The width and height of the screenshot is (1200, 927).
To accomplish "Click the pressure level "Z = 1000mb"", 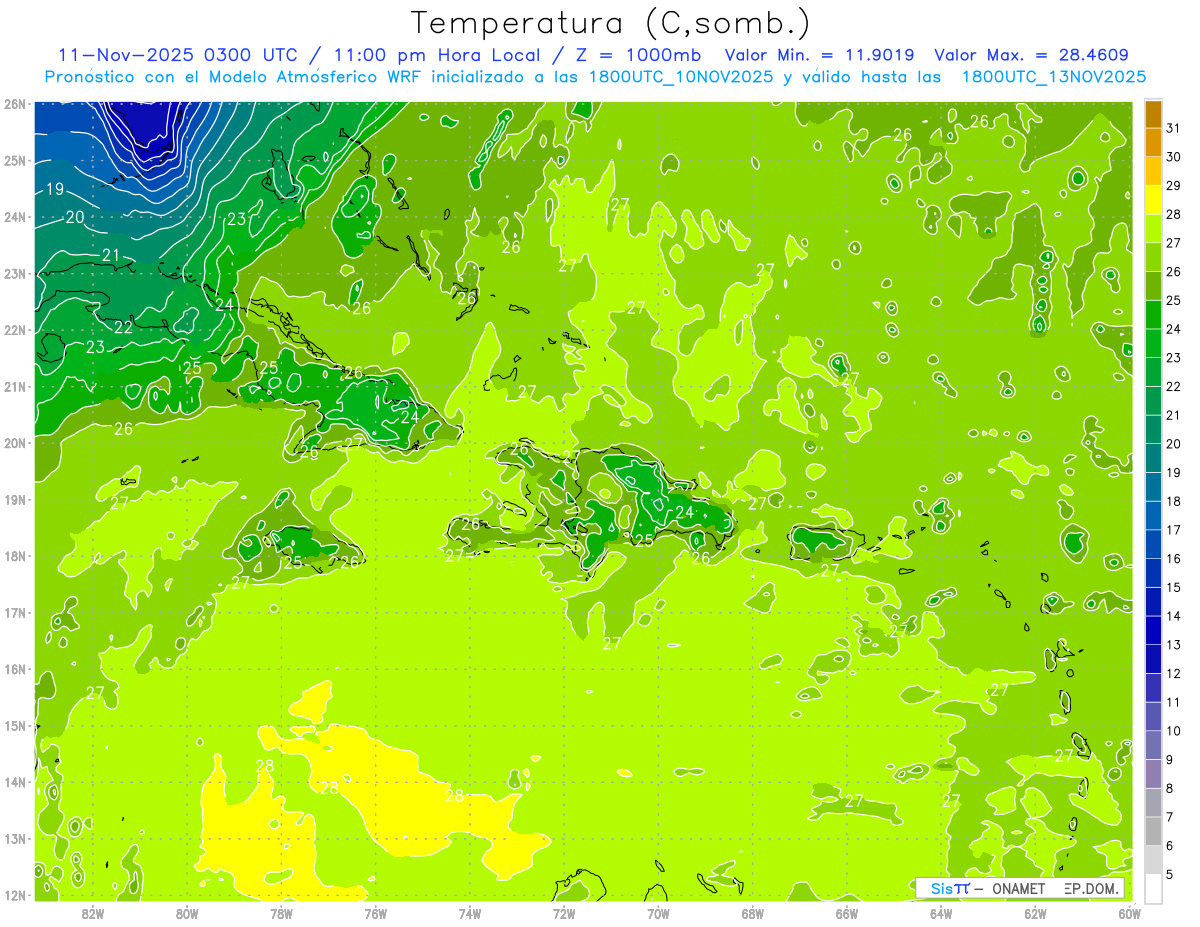I will tap(636, 55).
